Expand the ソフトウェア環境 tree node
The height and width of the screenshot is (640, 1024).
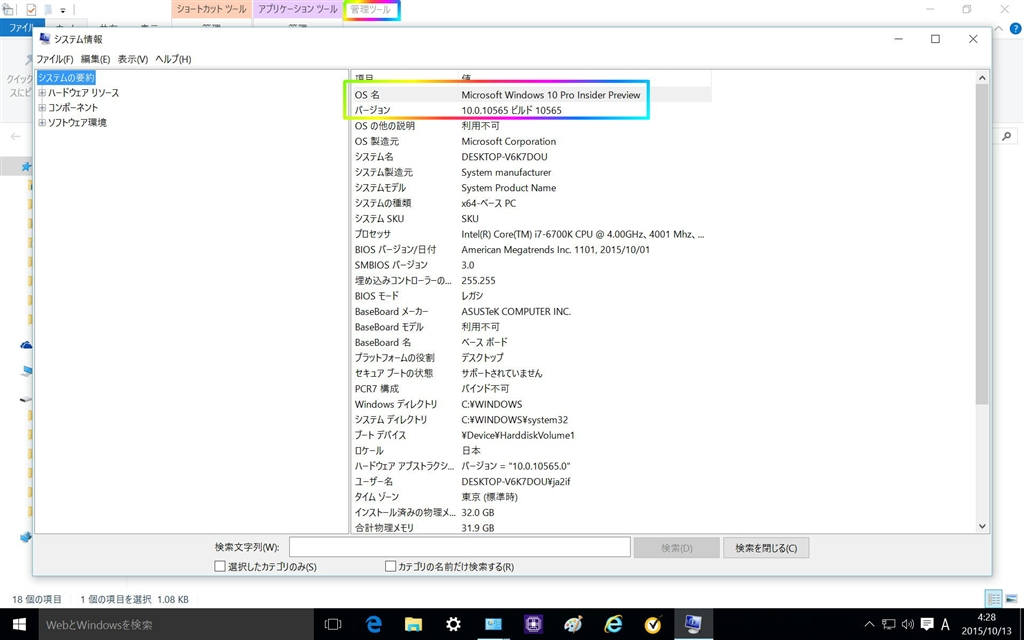pos(42,123)
